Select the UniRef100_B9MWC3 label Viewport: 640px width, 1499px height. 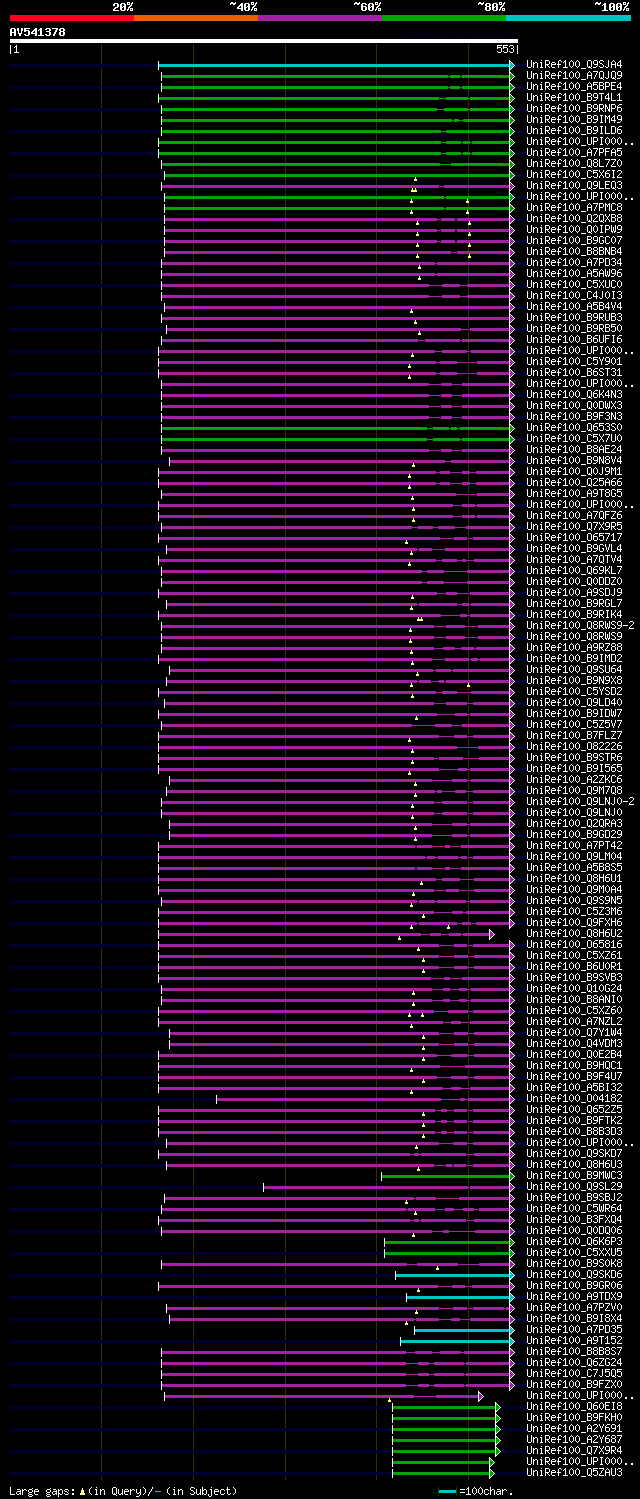574,1175
